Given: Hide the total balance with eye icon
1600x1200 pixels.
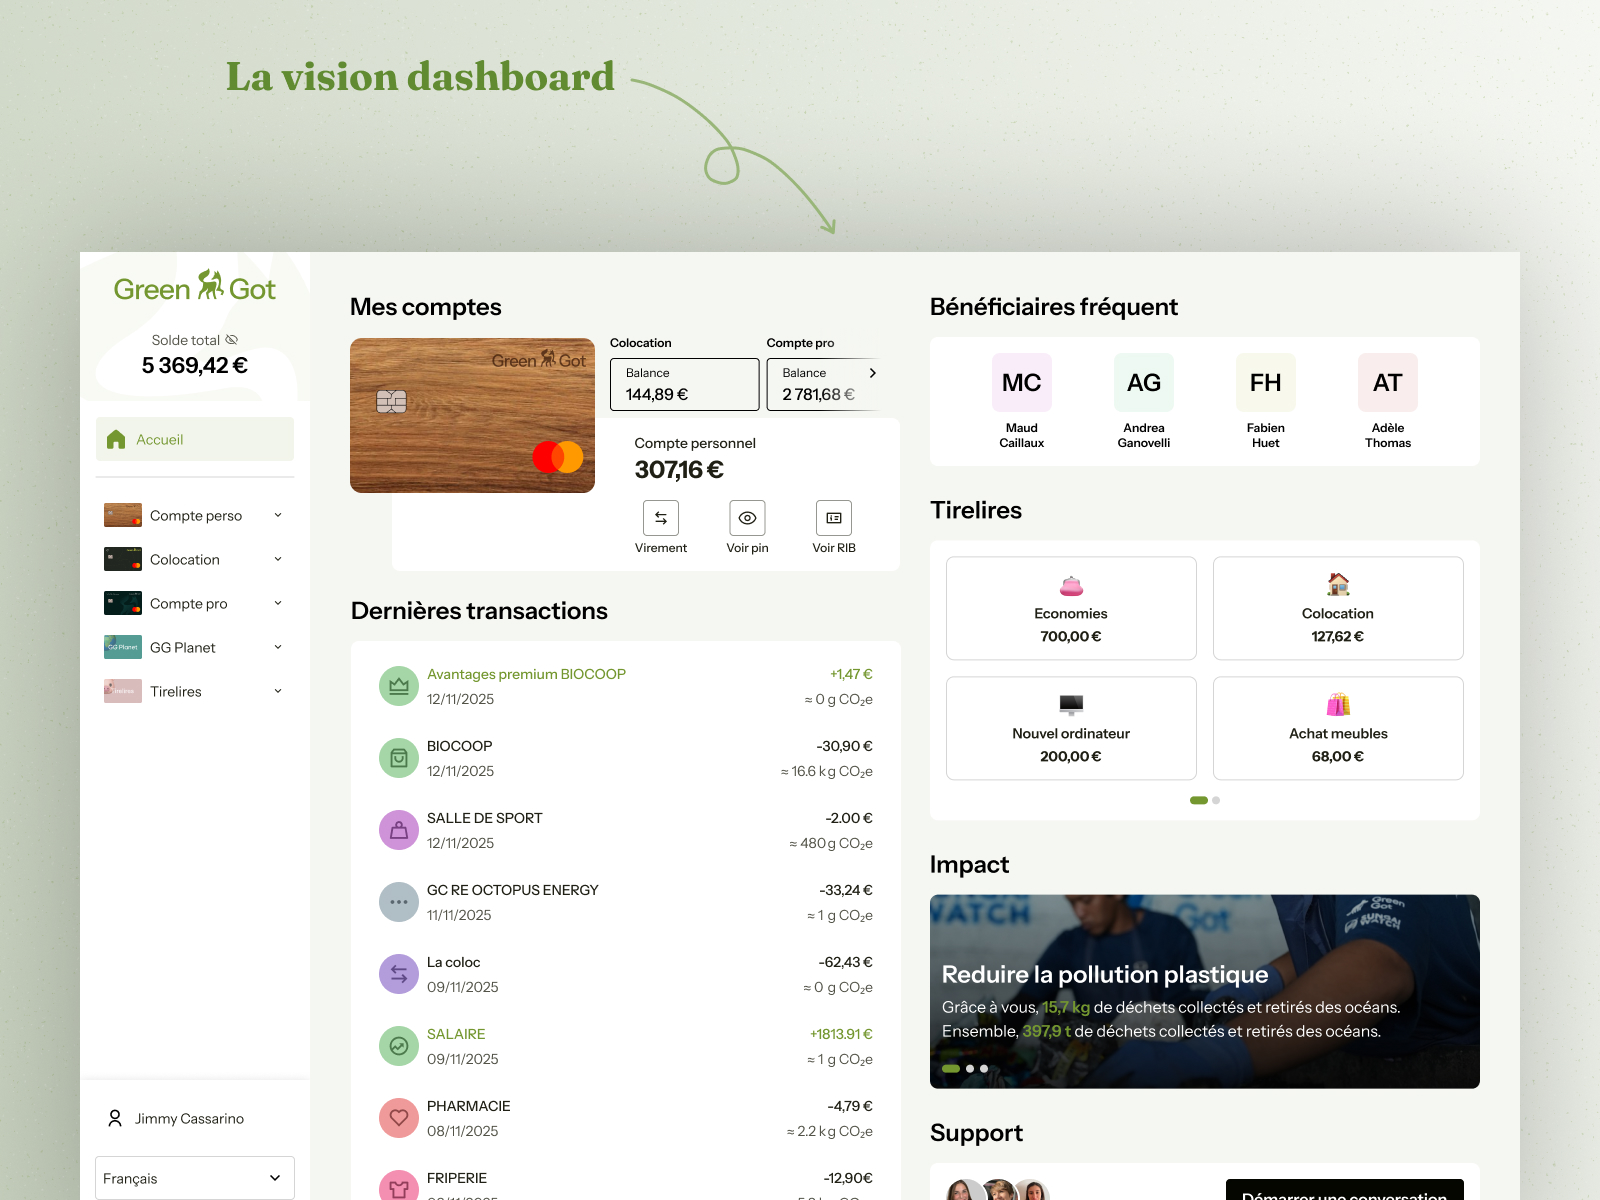Looking at the screenshot, I should pyautogui.click(x=232, y=340).
